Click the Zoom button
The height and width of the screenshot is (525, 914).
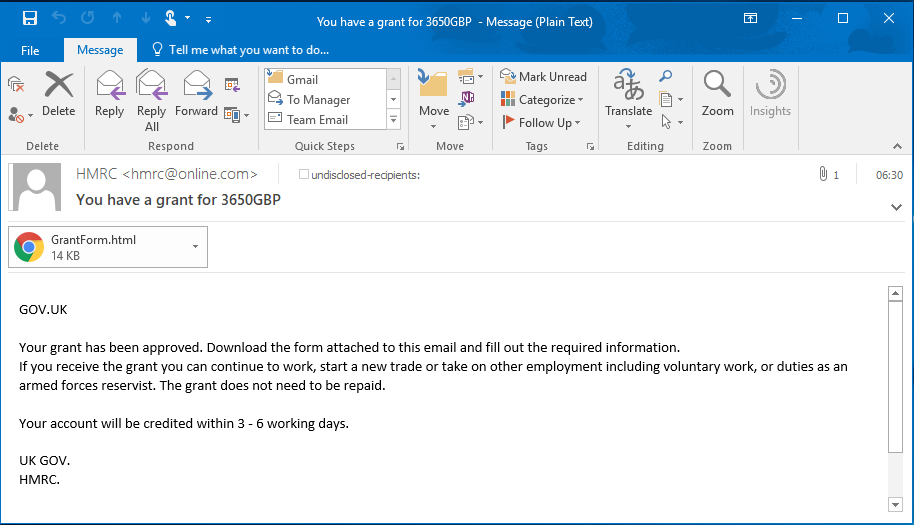pos(717,94)
